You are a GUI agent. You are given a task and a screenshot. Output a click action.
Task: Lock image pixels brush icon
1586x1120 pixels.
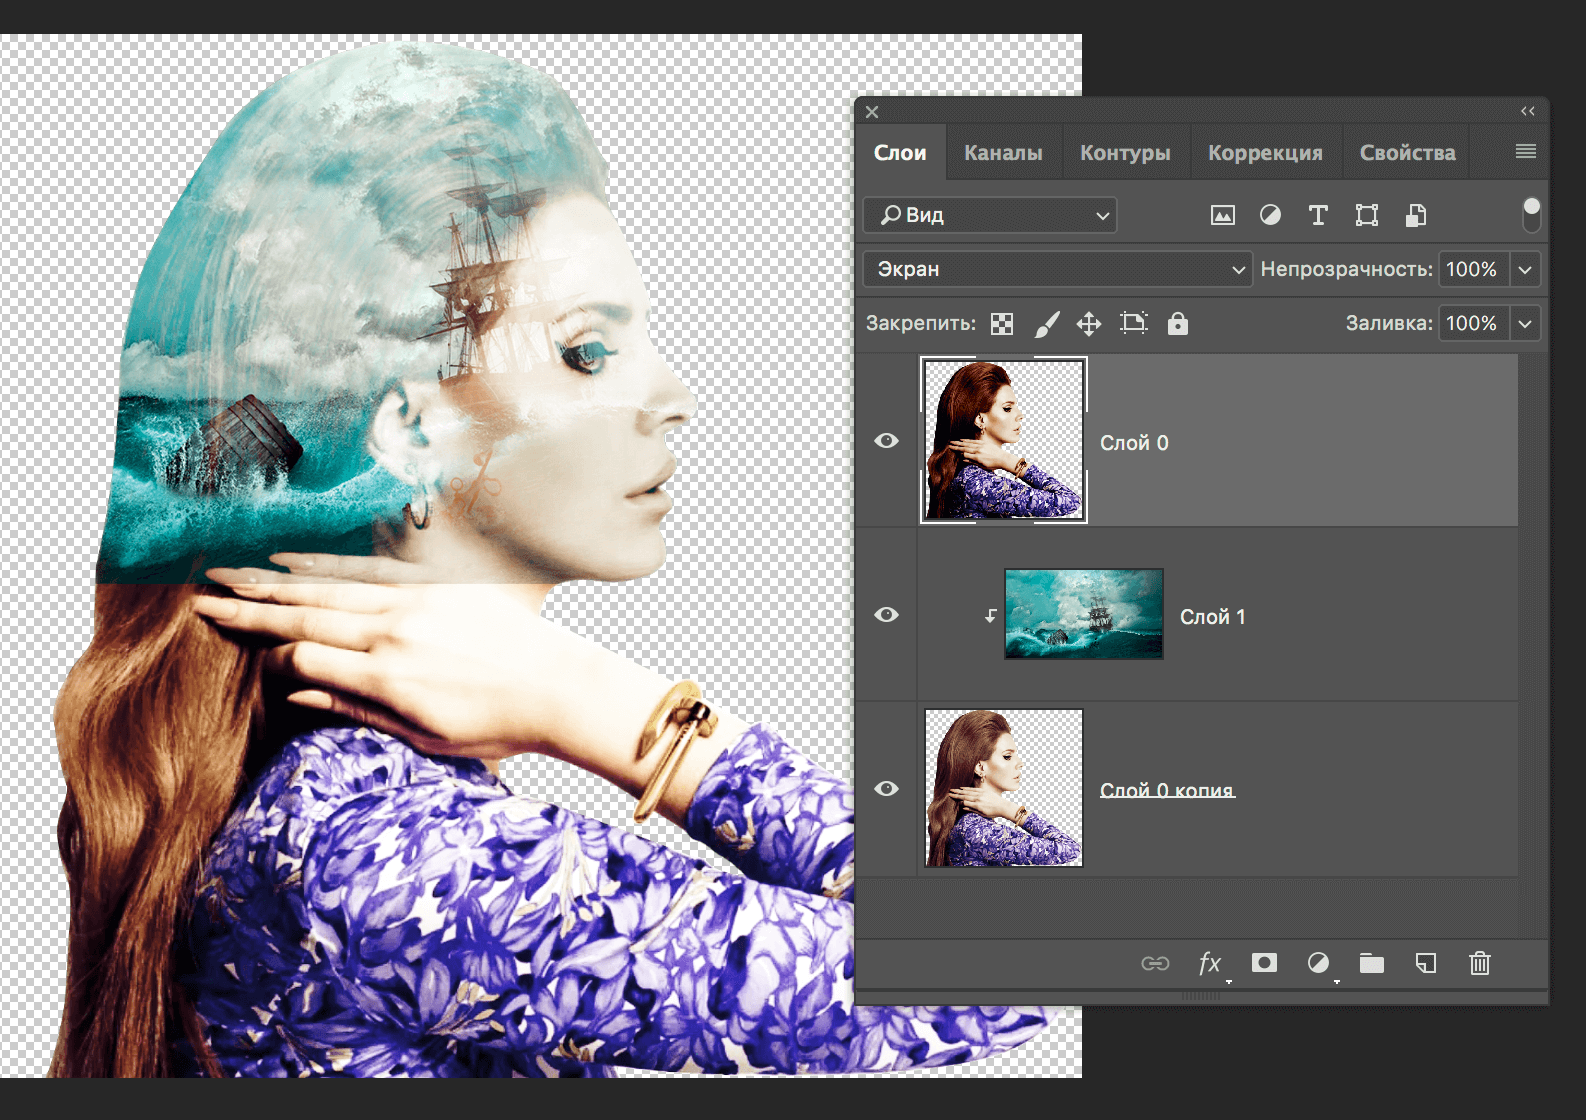coord(1046,324)
